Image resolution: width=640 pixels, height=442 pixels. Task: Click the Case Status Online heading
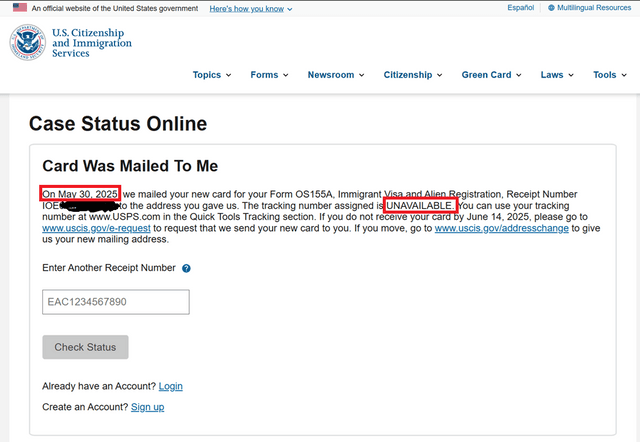click(x=118, y=124)
